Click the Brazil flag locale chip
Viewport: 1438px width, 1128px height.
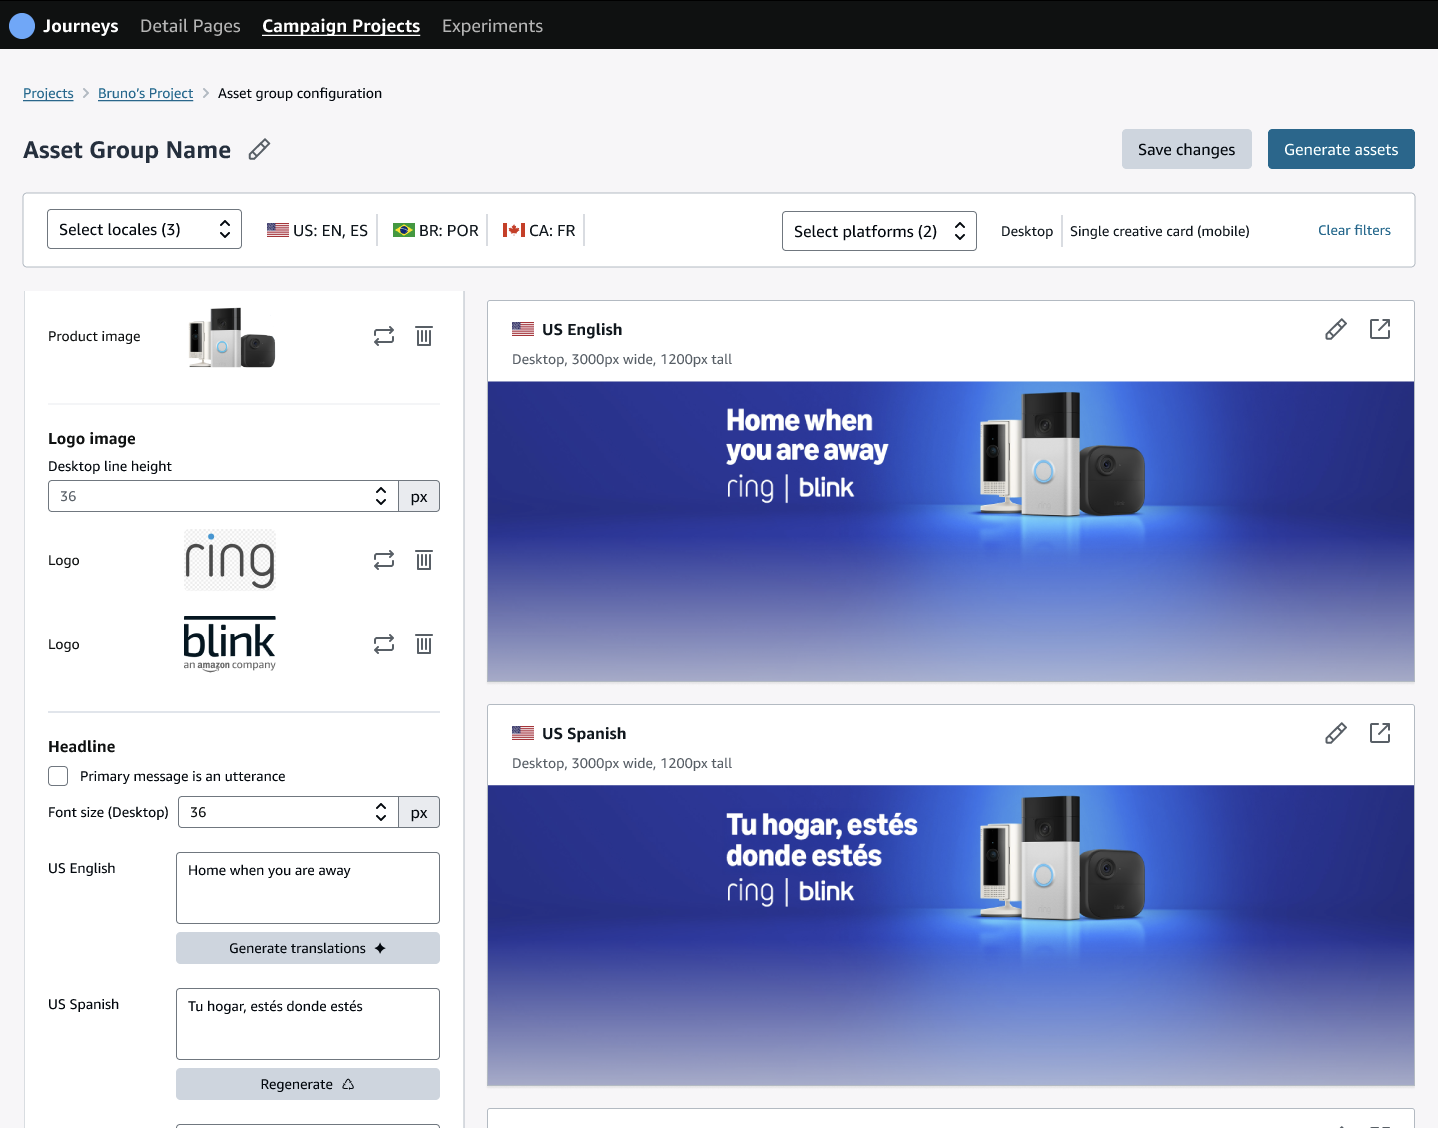tap(436, 230)
